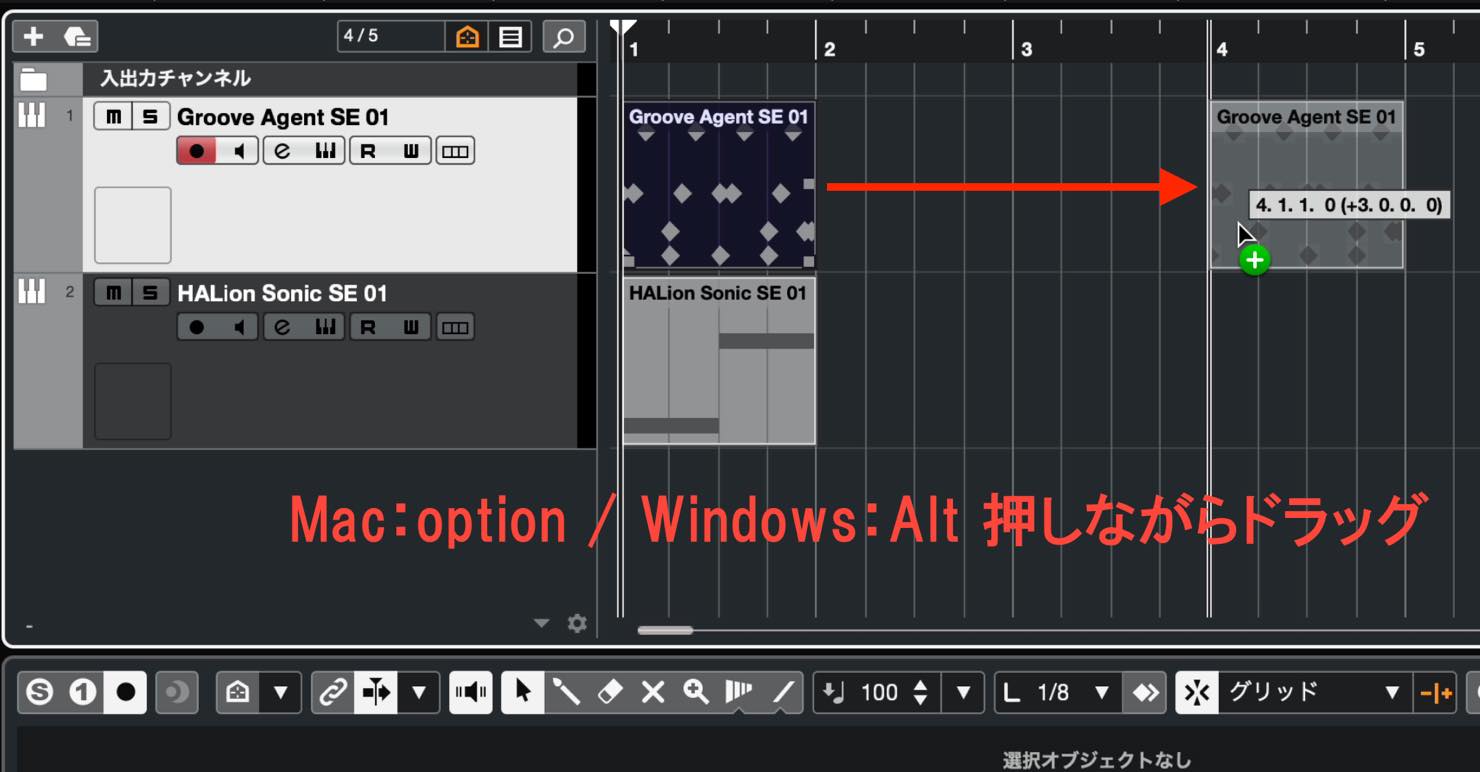The image size is (1480, 772).
Task: Click the 4 / 5 track count field
Action: point(391,37)
